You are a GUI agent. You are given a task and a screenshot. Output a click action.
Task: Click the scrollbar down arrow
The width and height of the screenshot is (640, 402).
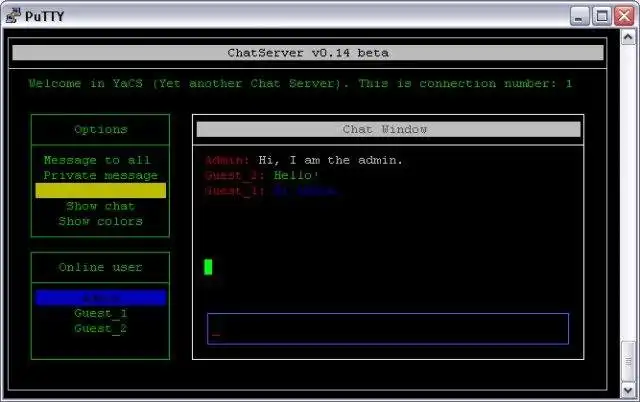(x=628, y=390)
